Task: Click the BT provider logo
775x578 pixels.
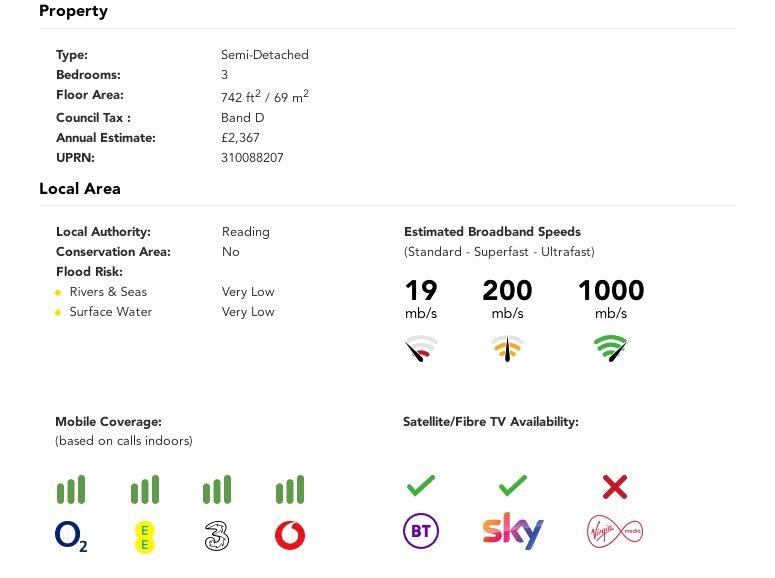Action: click(421, 531)
